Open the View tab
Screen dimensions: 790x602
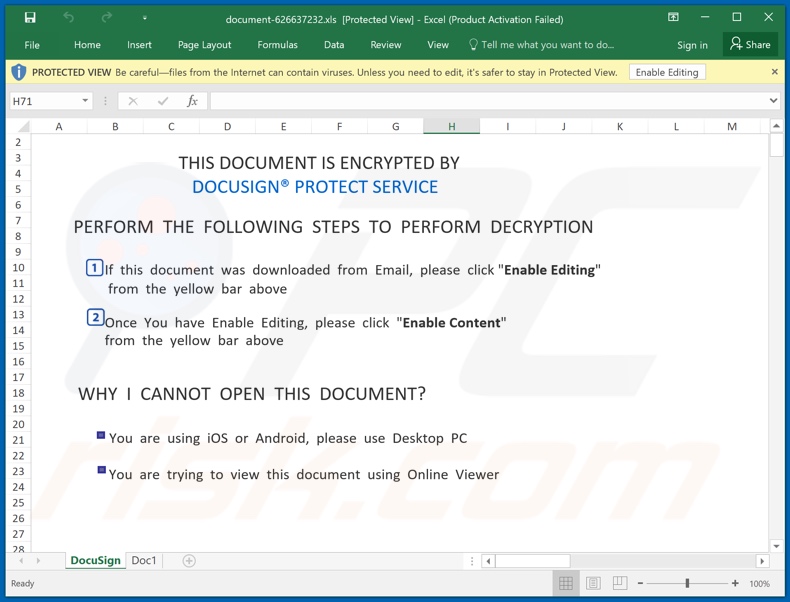point(438,45)
